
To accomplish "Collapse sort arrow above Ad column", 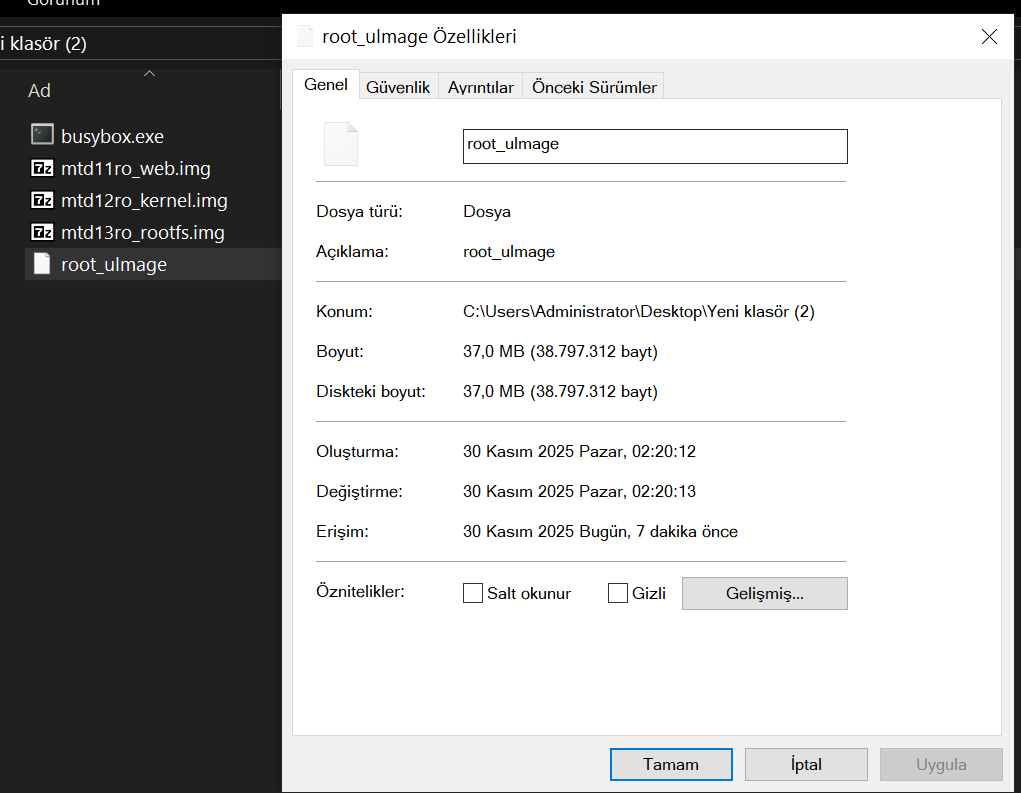I will (x=149, y=73).
